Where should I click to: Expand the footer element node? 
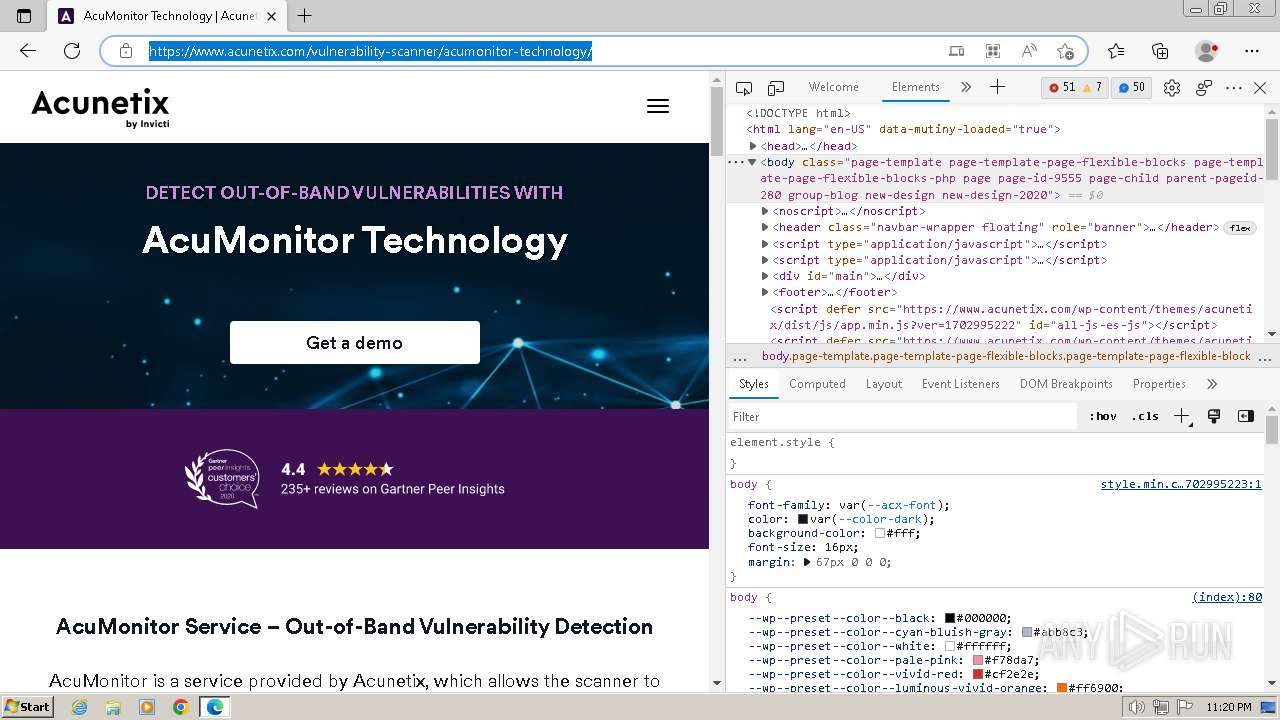click(x=765, y=292)
